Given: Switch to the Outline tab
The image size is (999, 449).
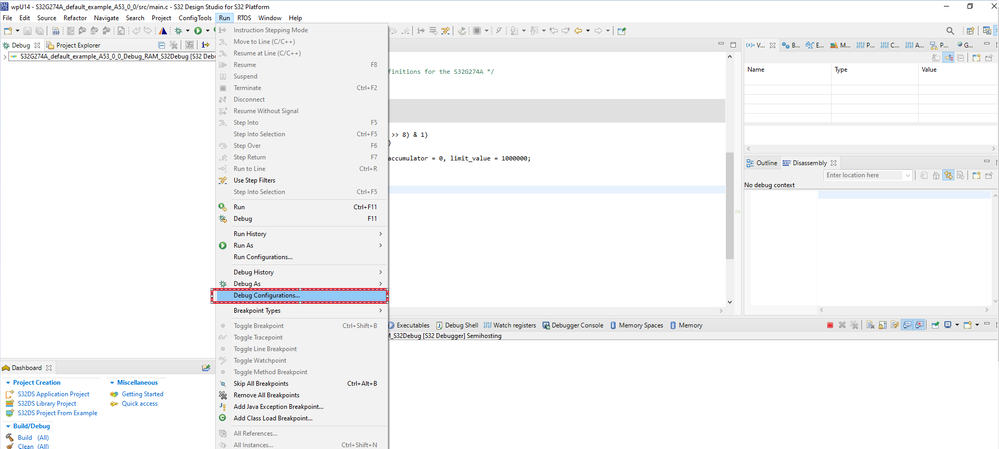Looking at the screenshot, I should 762,163.
